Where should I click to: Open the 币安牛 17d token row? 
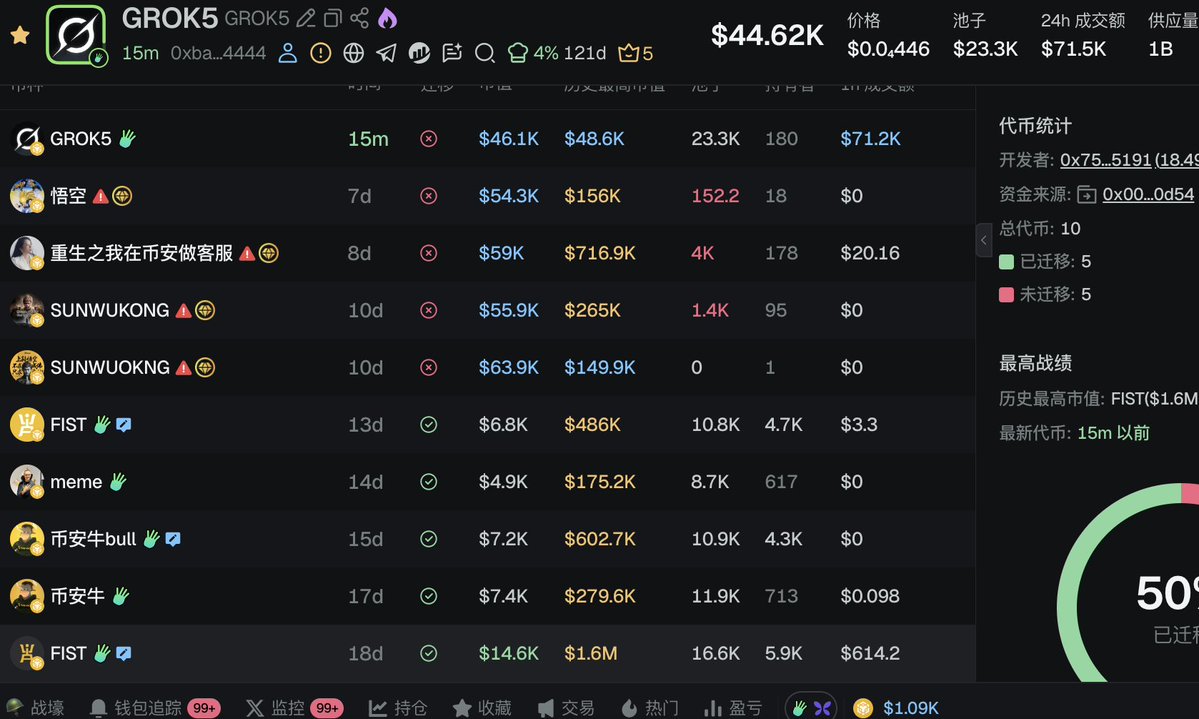click(487, 596)
